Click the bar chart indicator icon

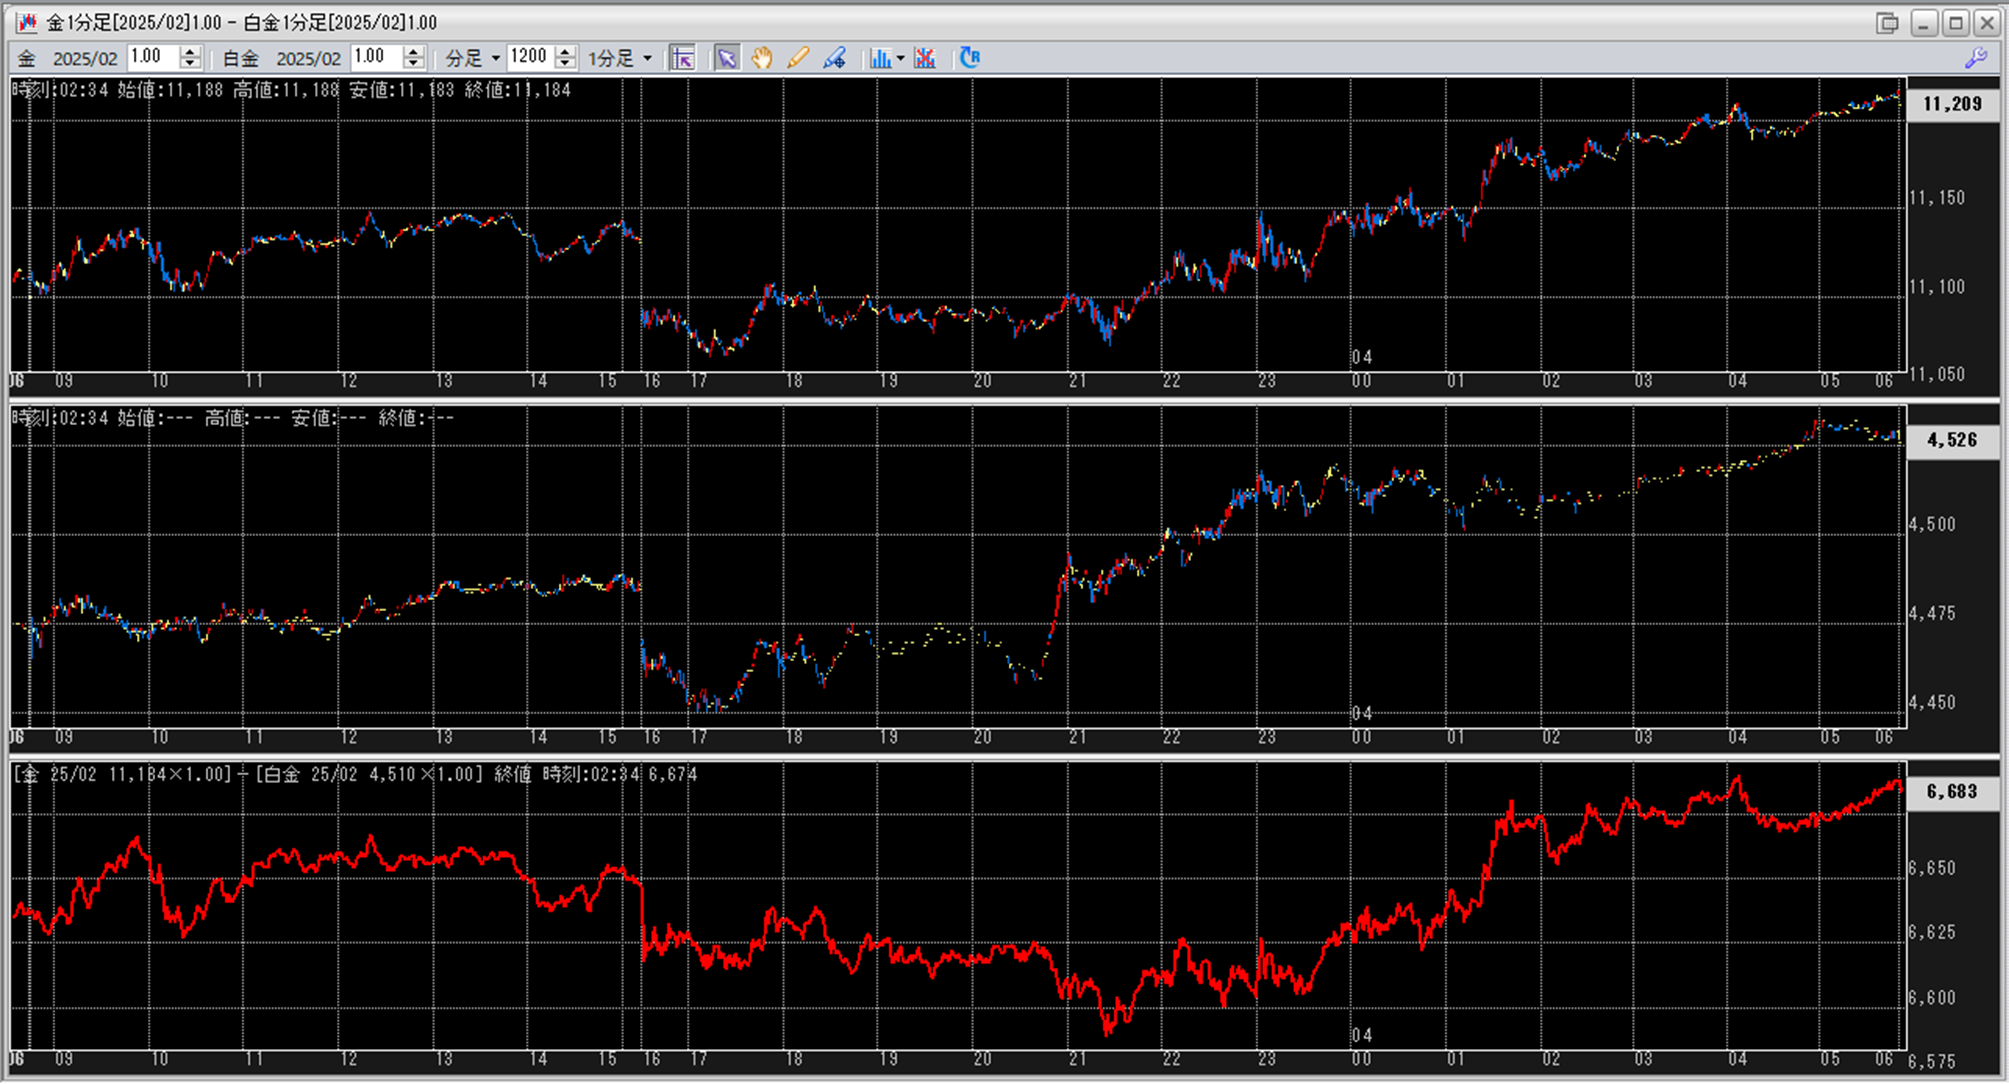[x=879, y=58]
